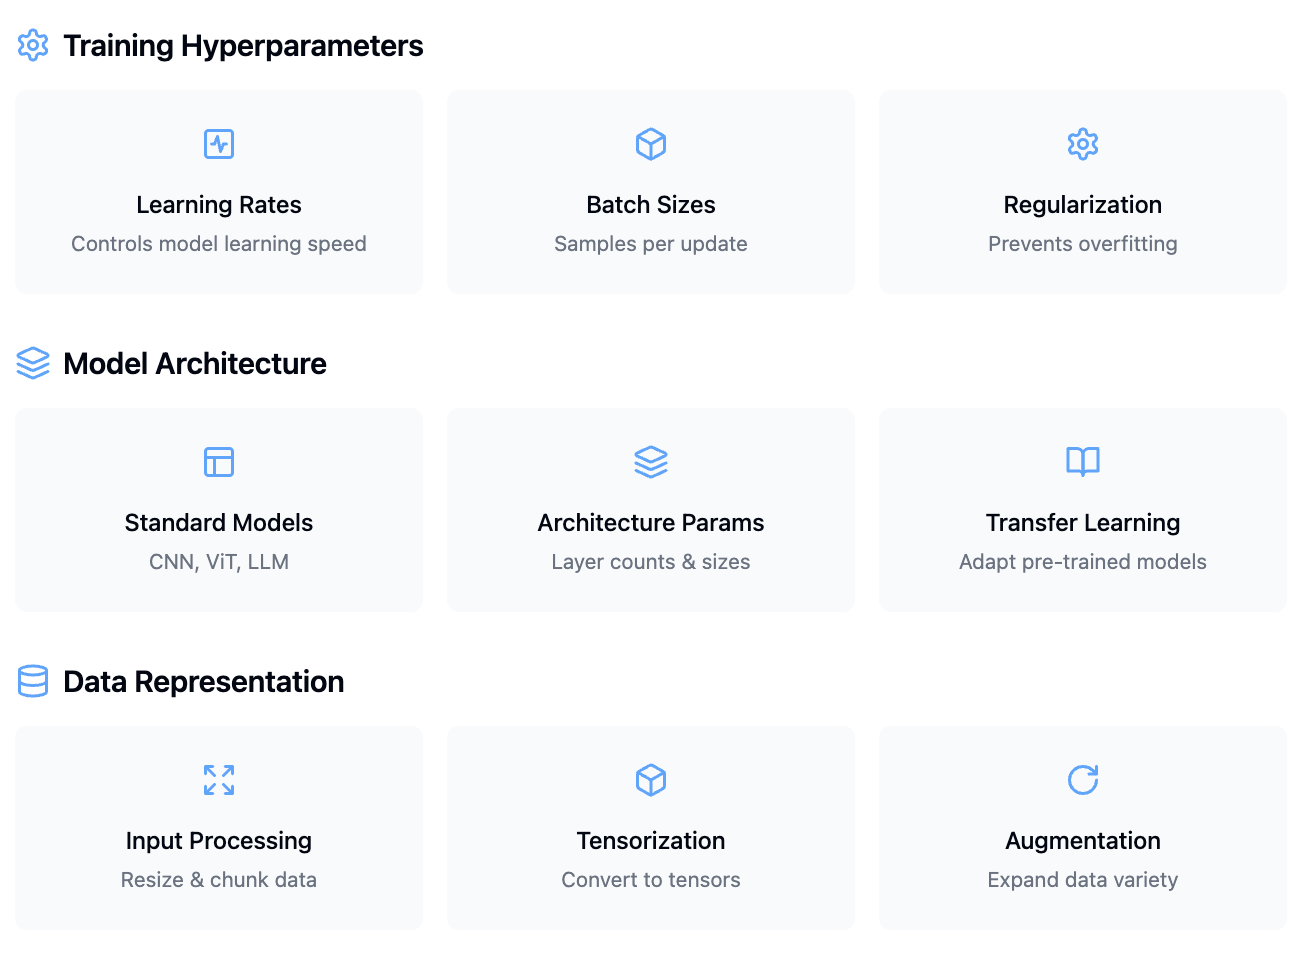This screenshot has height=954, width=1304.
Task: Click the database icon beside Data Representation
Action: click(x=33, y=681)
